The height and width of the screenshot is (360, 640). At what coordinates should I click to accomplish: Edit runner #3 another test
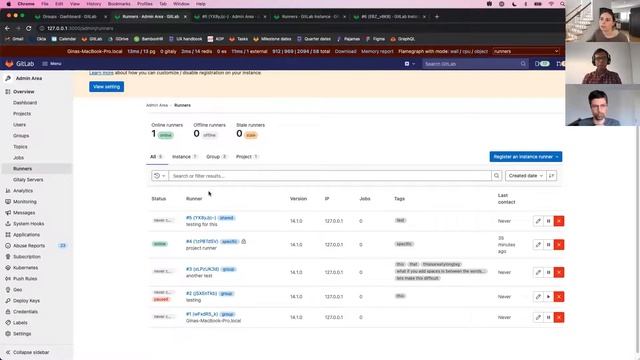pyautogui.click(x=538, y=272)
